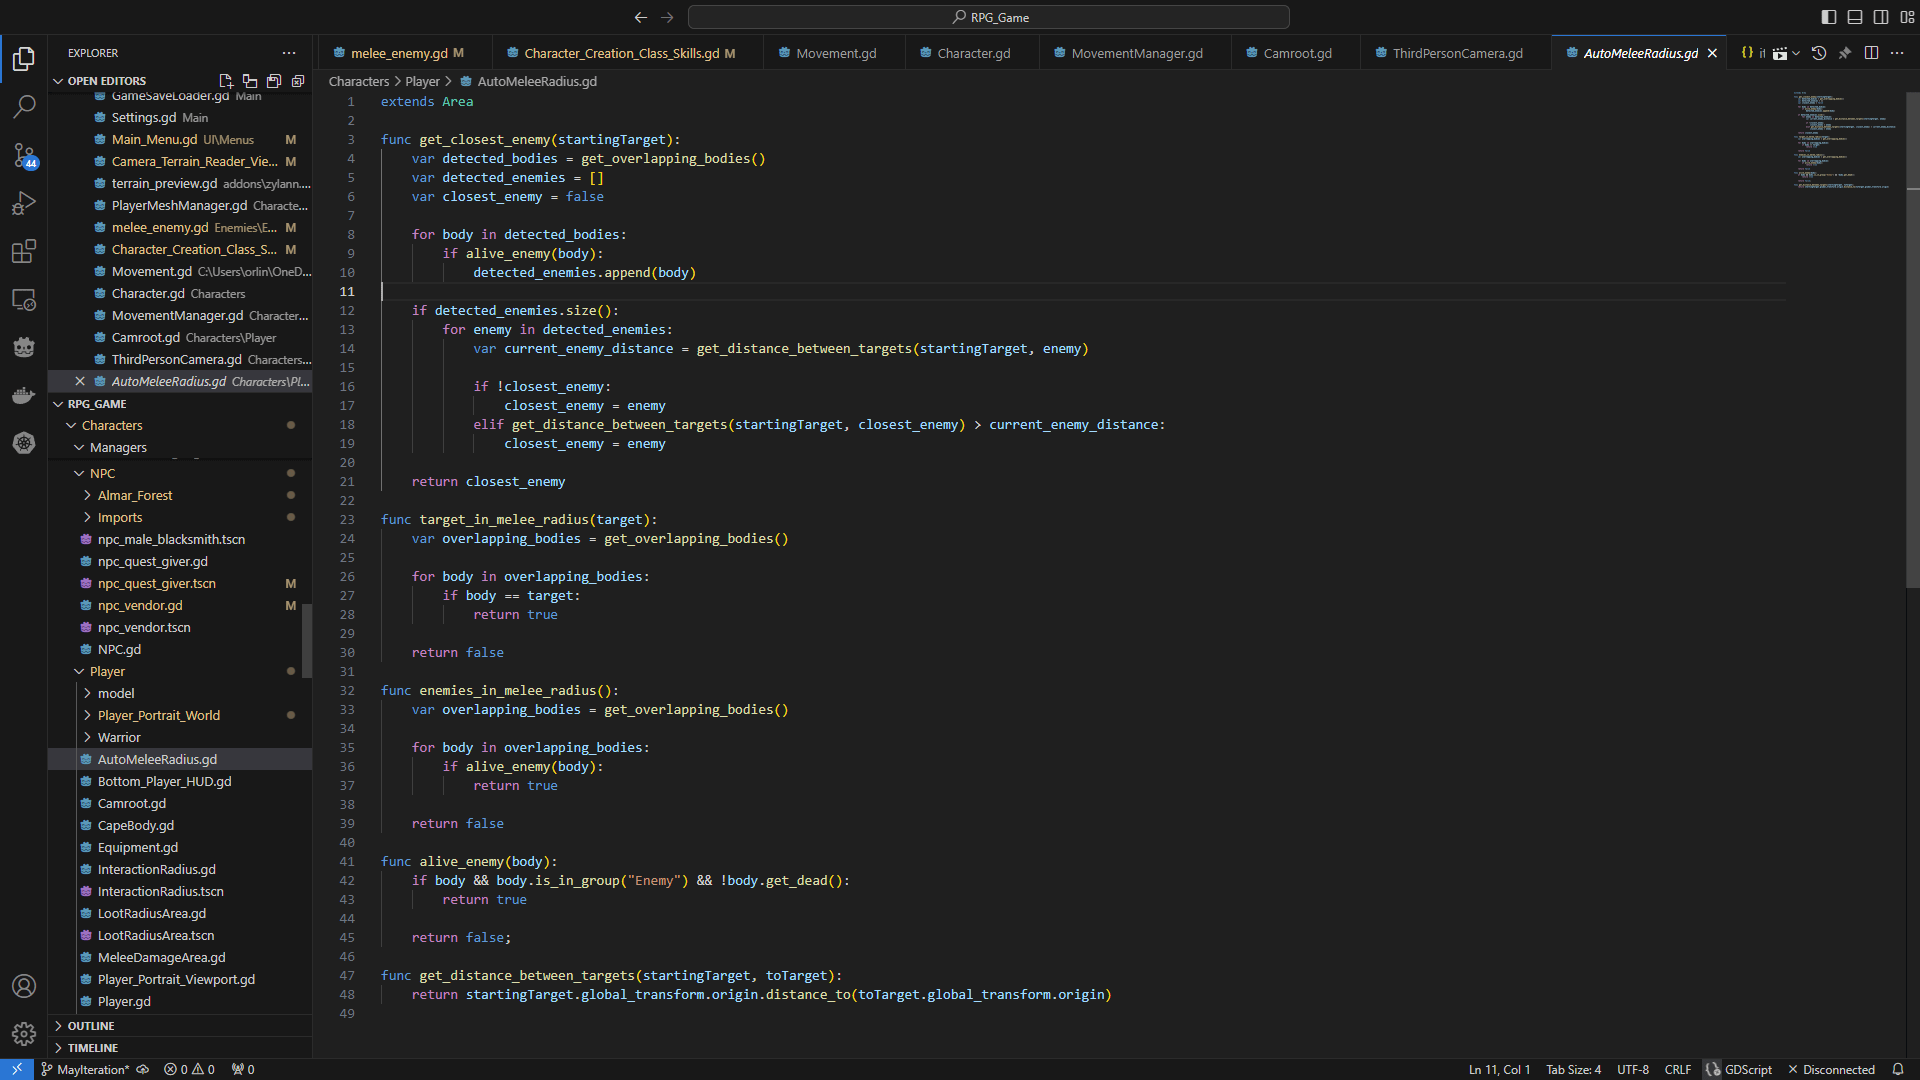The height and width of the screenshot is (1080, 1920).
Task: Open the Movement.gd tab
Action: [836, 53]
